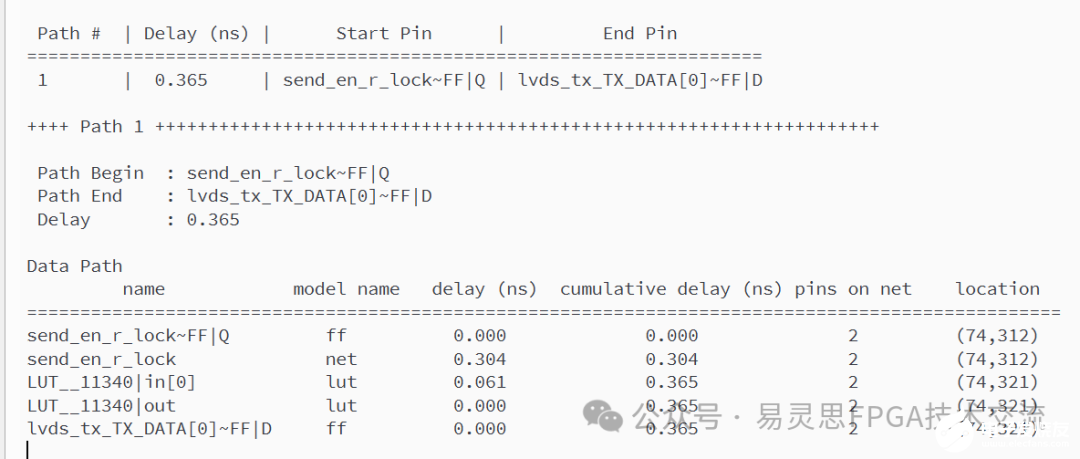Click the "Path #" column header
1080x459 pixels.
pyautogui.click(x=73, y=33)
